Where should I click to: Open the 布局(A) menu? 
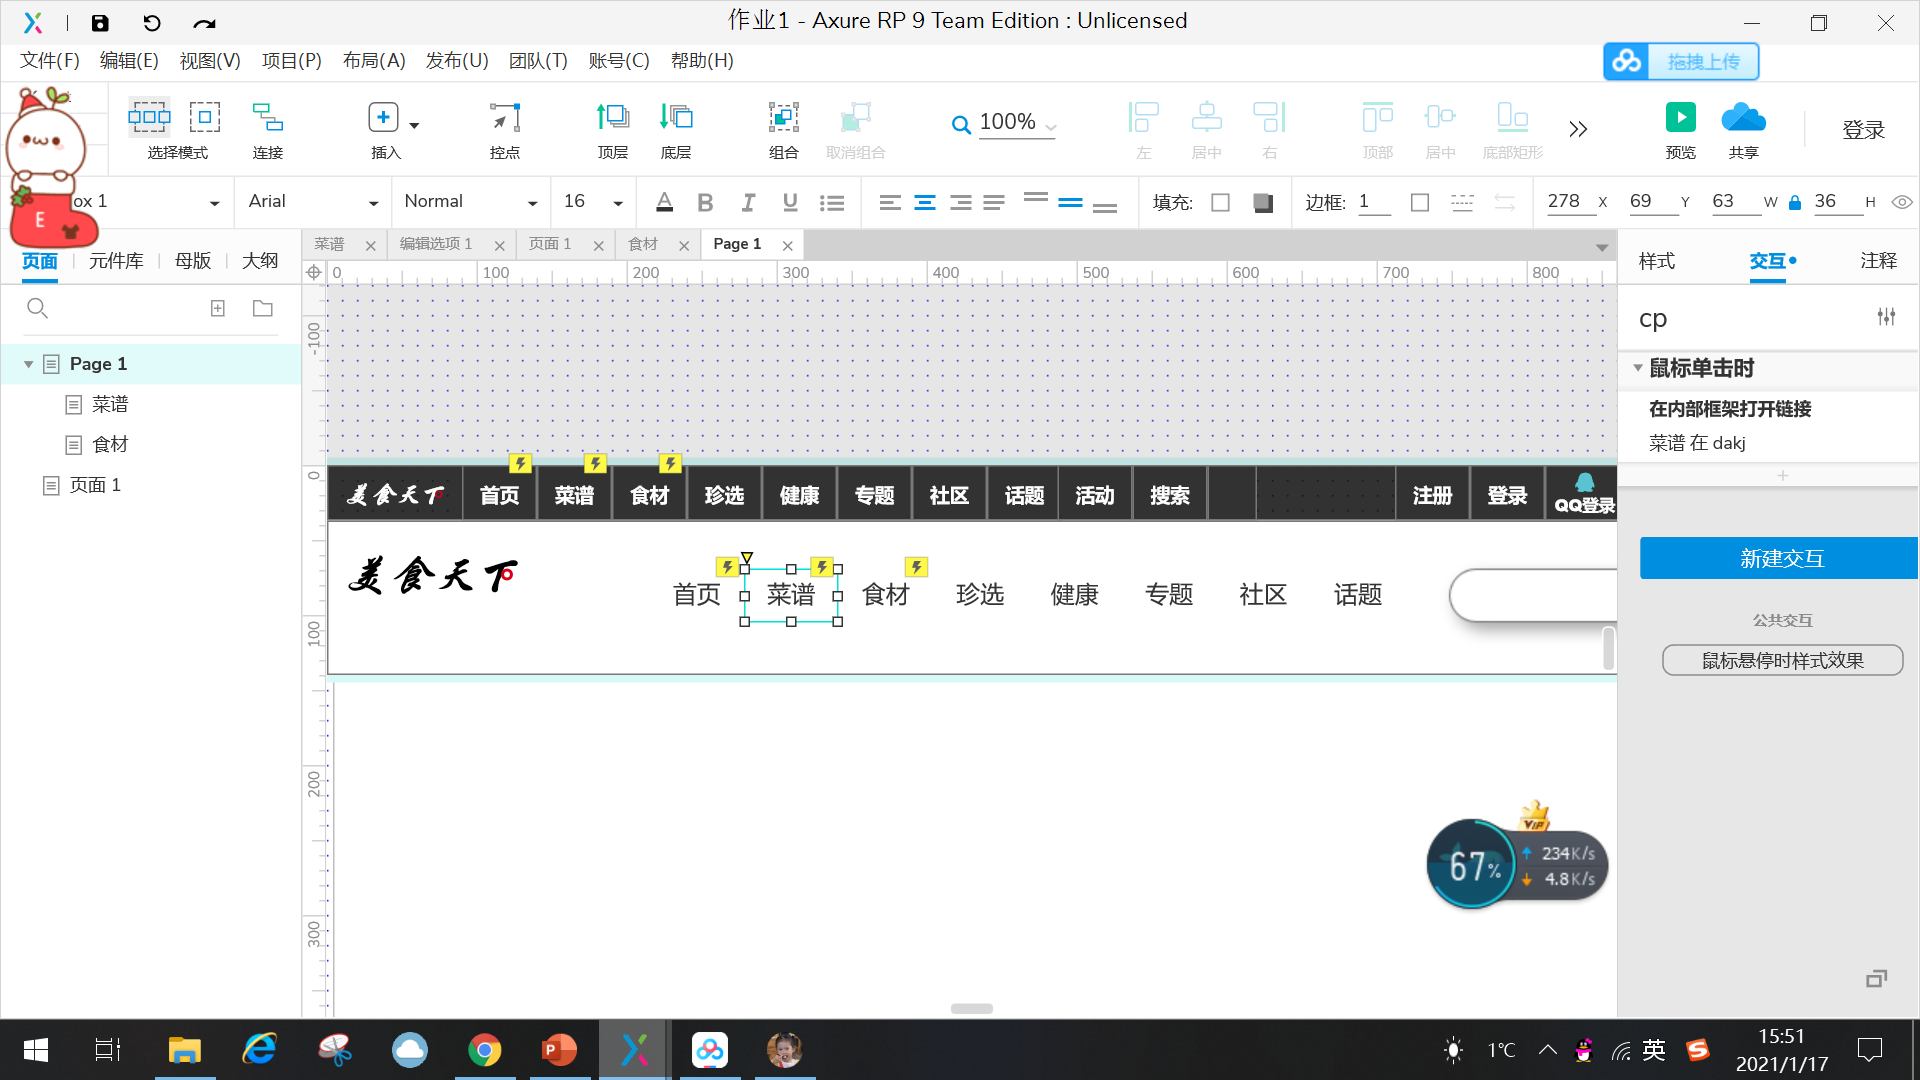373,61
